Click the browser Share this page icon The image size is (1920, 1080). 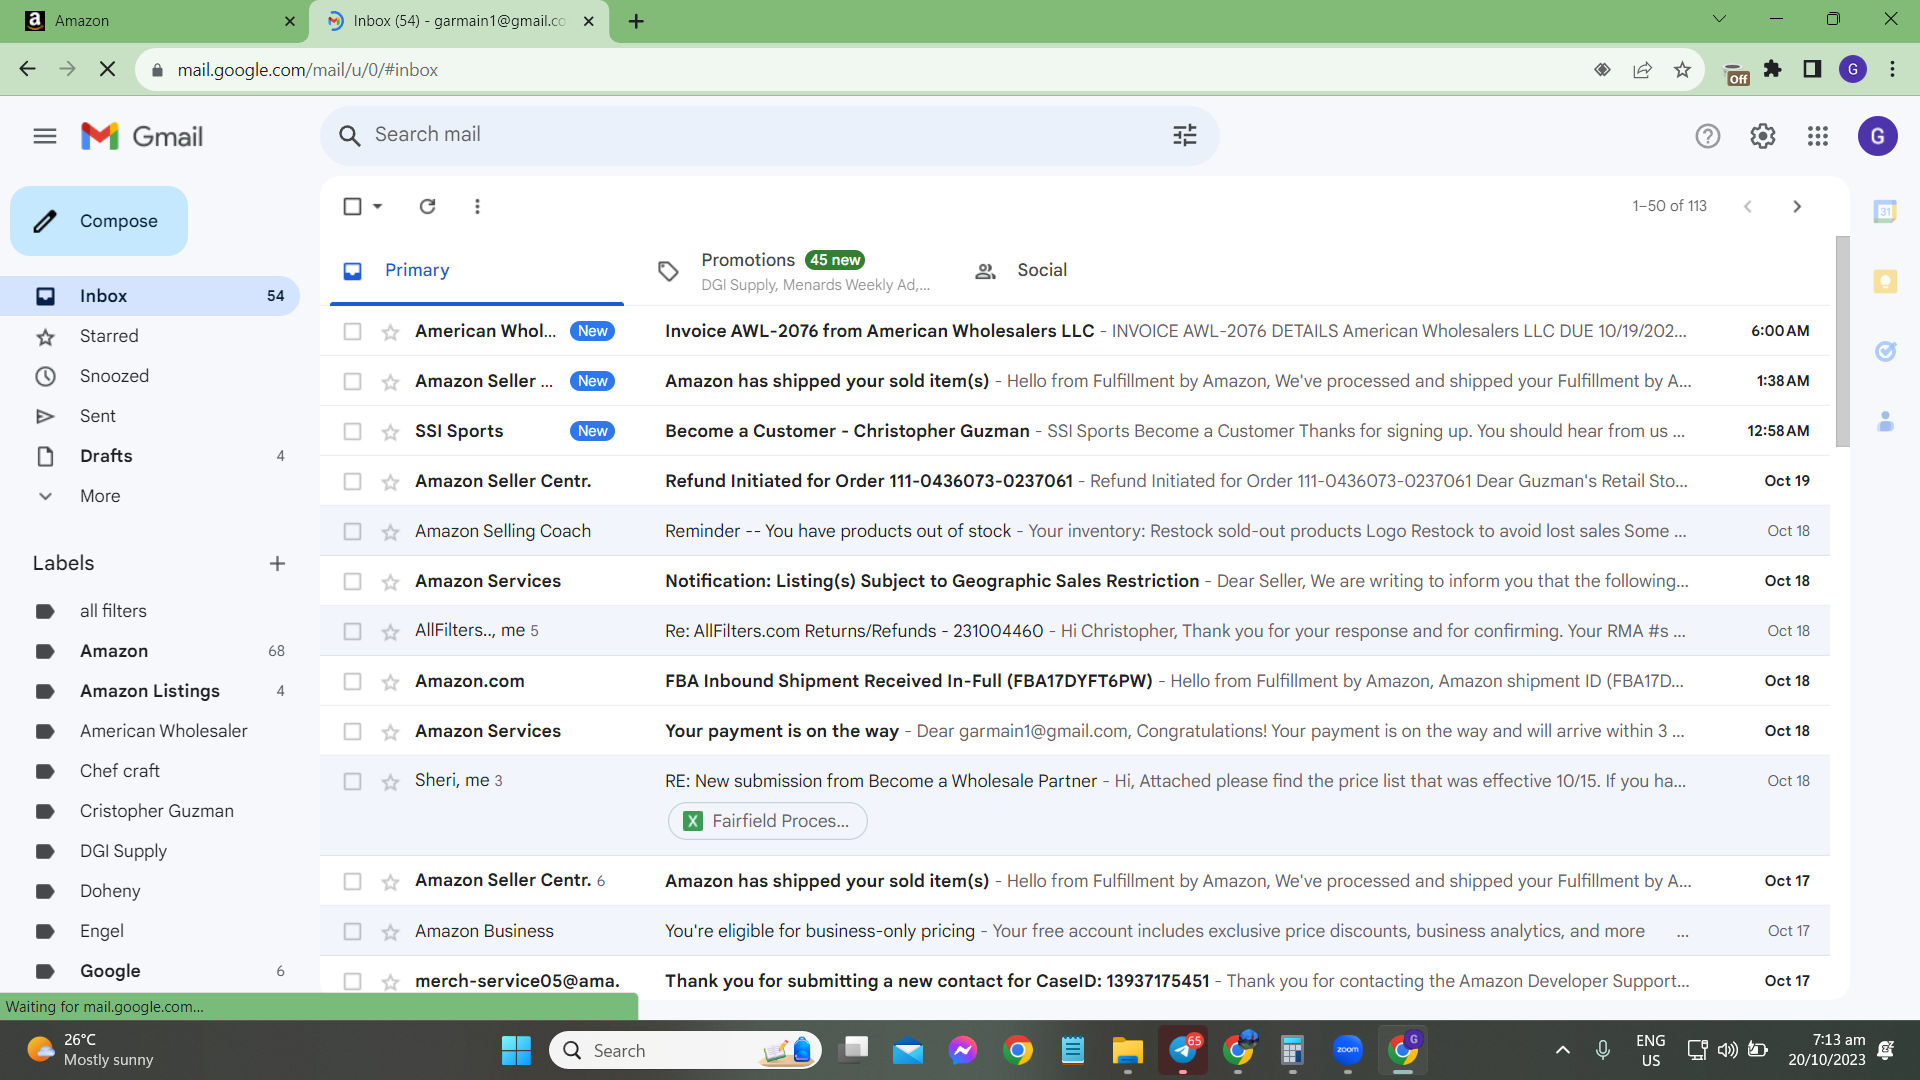[1642, 69]
